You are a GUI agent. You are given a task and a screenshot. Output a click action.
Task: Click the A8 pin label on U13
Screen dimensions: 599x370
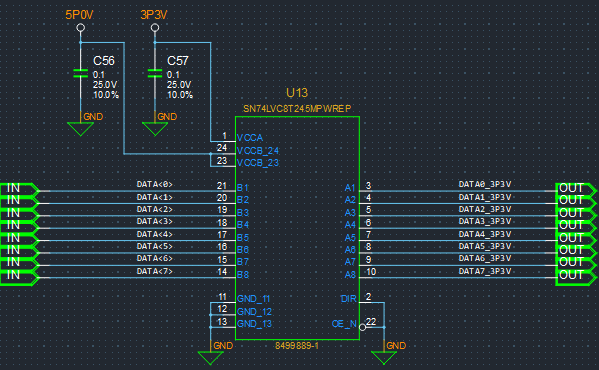tap(350, 275)
